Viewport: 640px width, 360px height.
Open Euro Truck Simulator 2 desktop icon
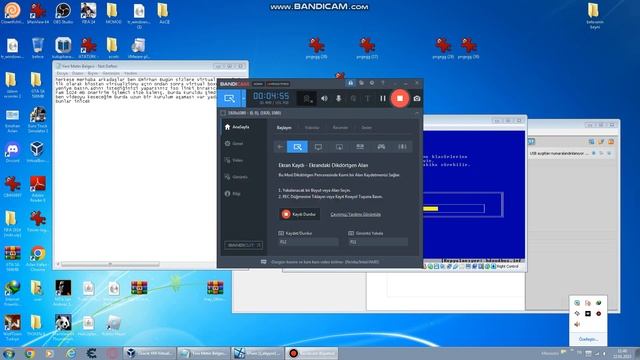38,120
